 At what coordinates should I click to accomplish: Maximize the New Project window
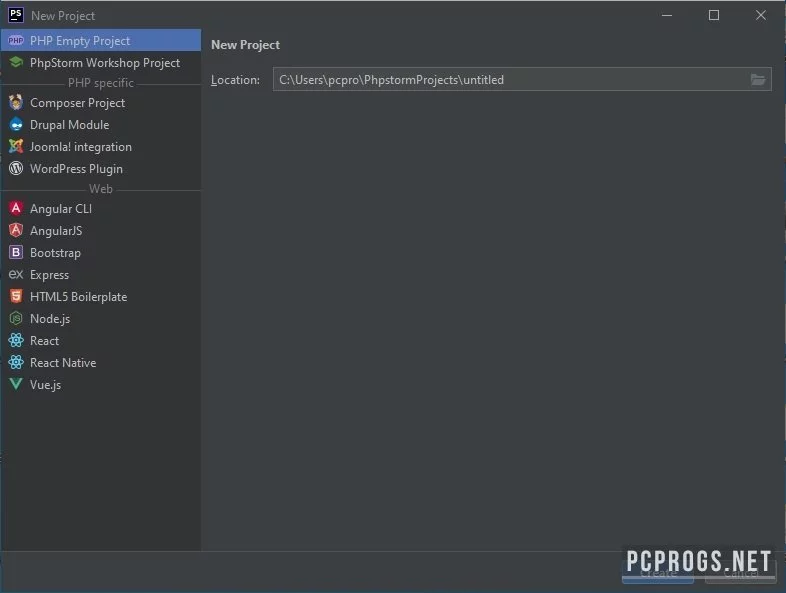tap(714, 16)
